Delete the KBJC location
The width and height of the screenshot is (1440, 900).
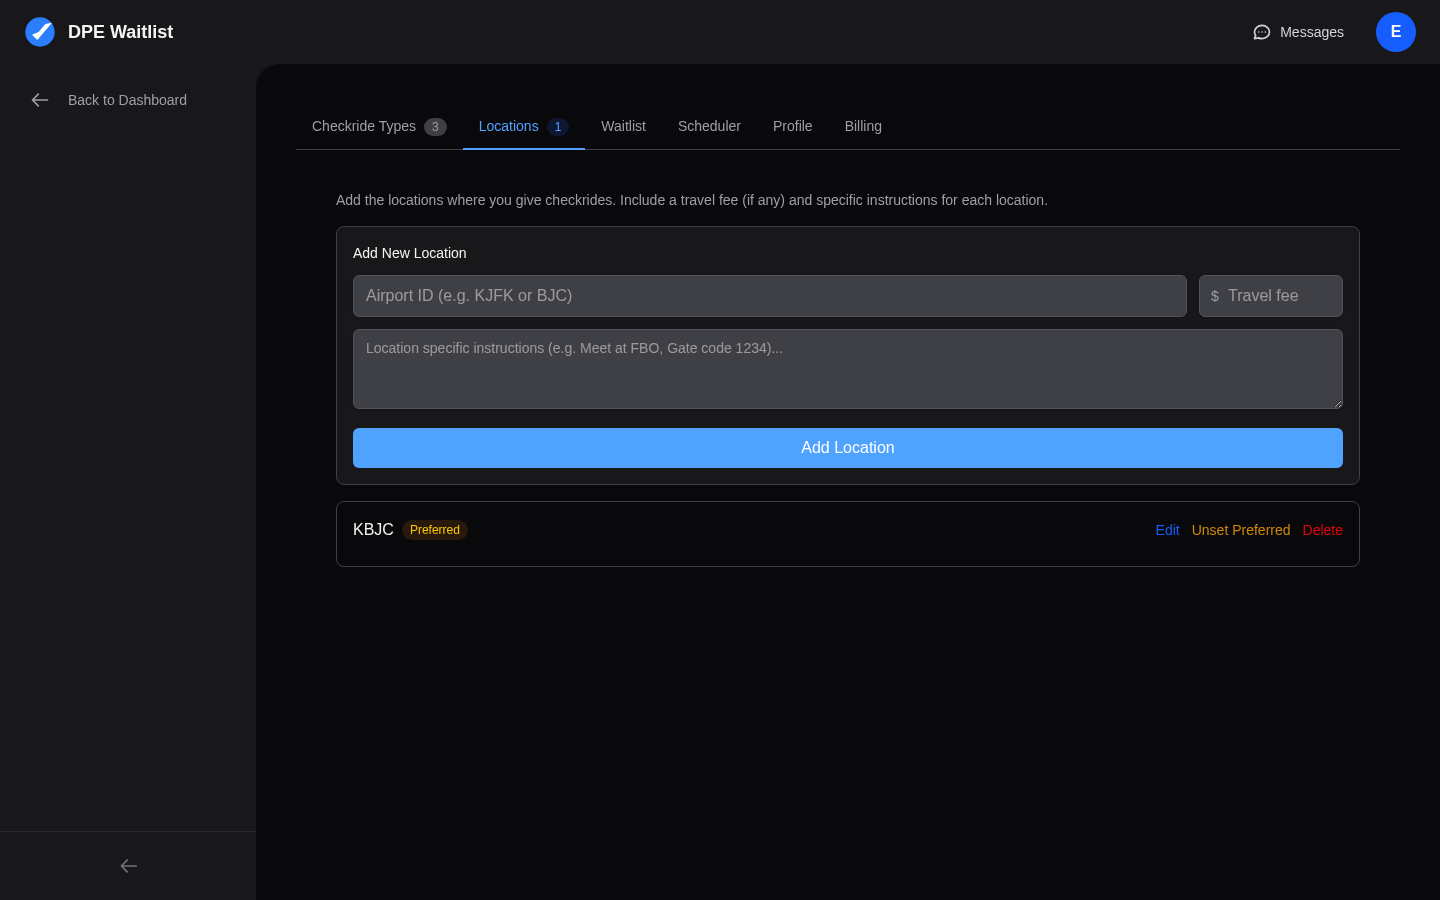(x=1322, y=530)
